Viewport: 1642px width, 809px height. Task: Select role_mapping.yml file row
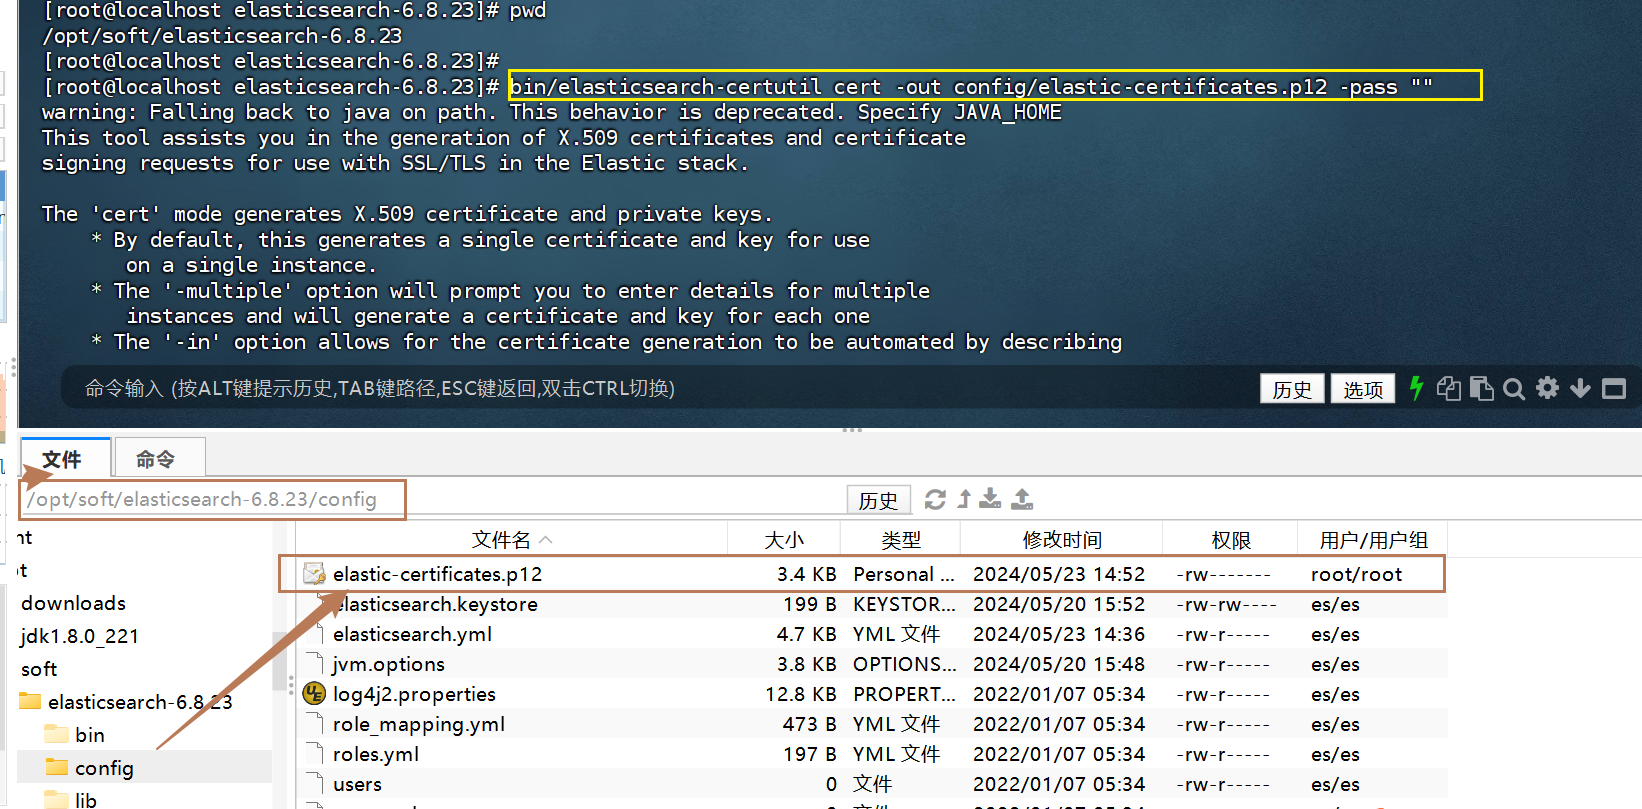(x=870, y=724)
